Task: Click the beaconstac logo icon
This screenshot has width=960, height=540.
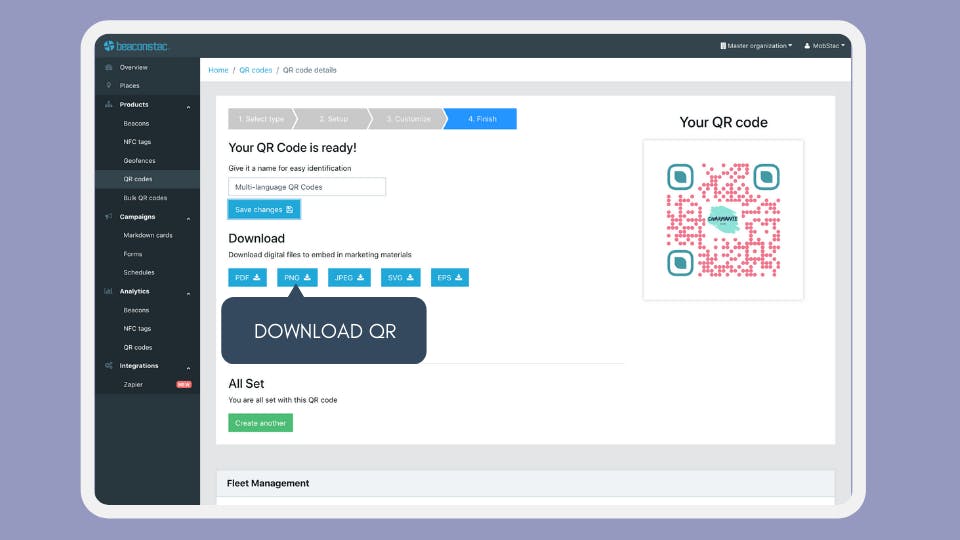Action: click(109, 46)
